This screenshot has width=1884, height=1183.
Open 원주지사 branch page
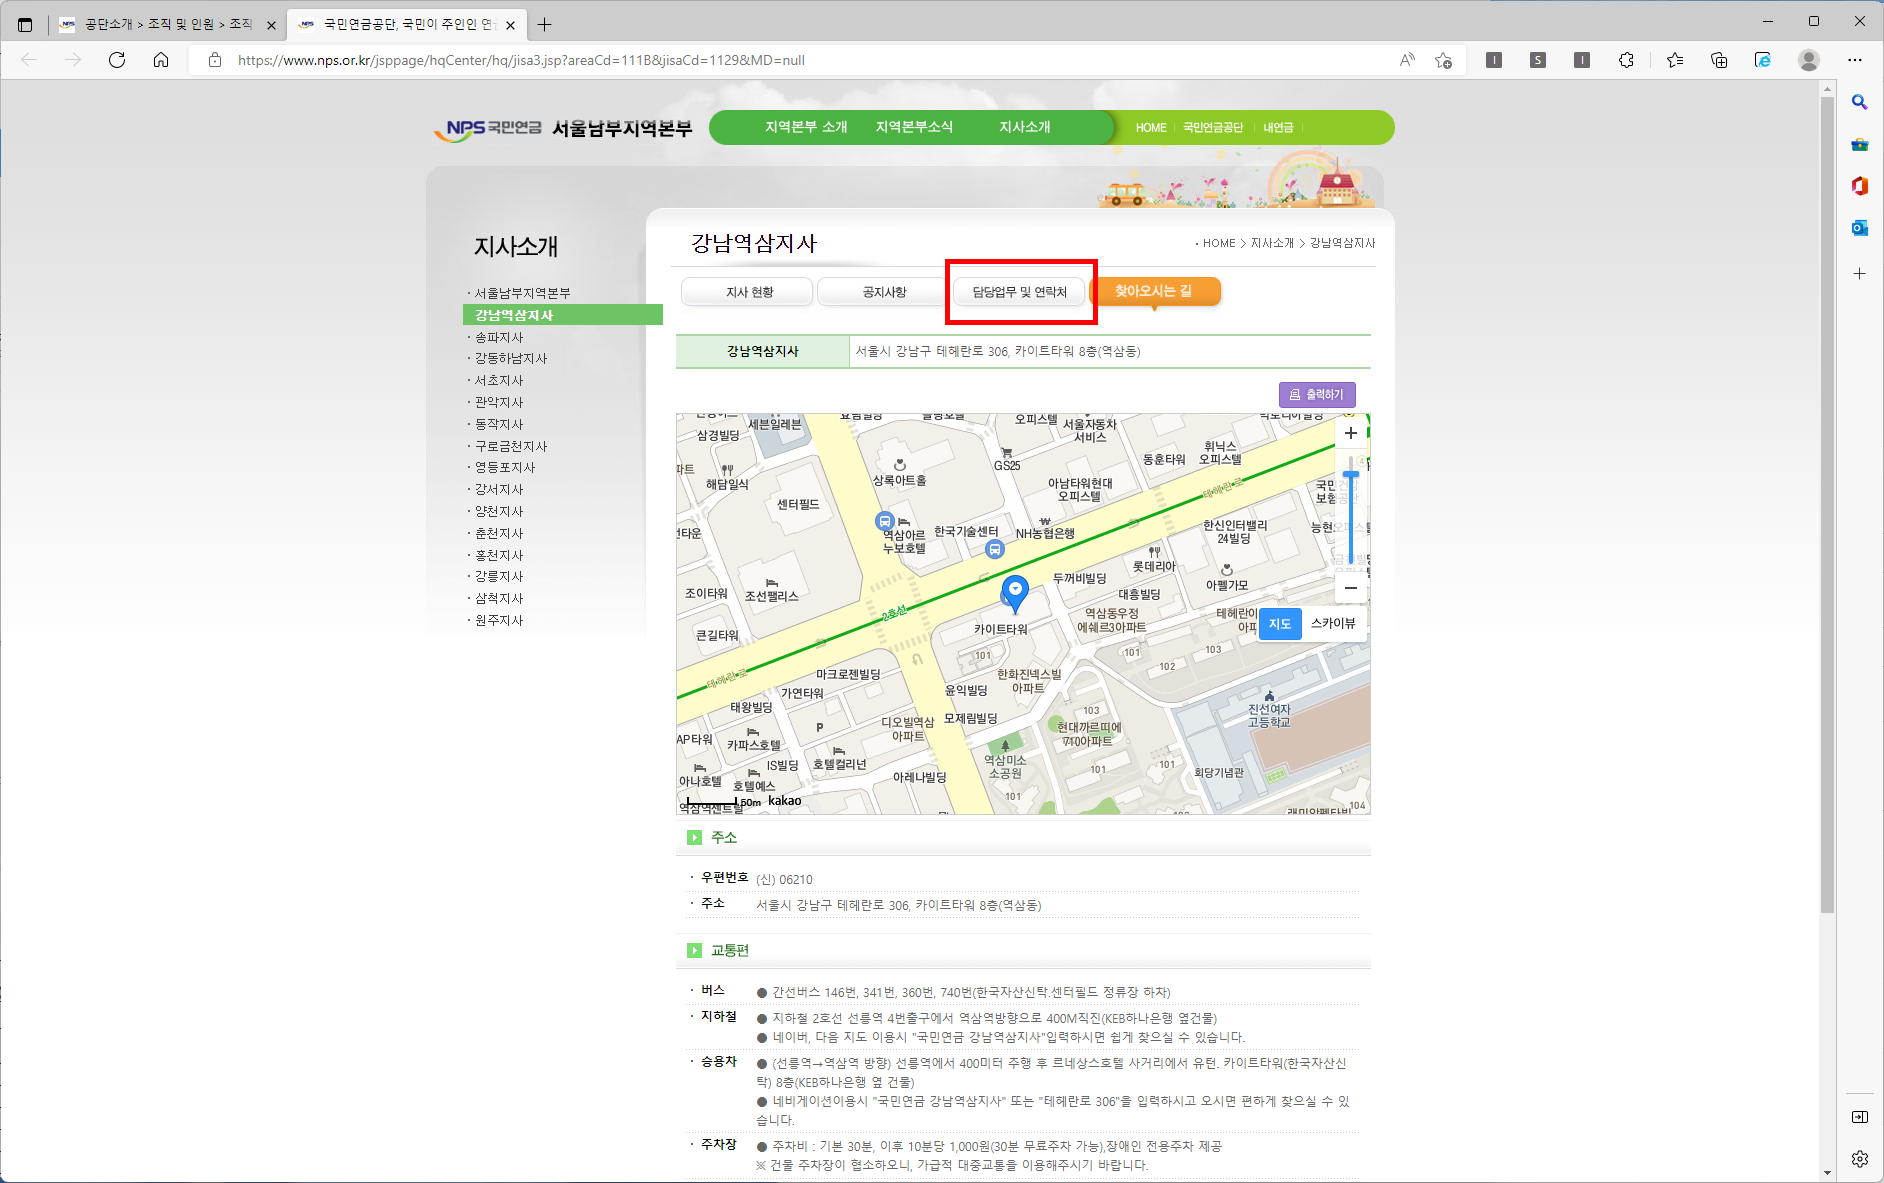[499, 620]
